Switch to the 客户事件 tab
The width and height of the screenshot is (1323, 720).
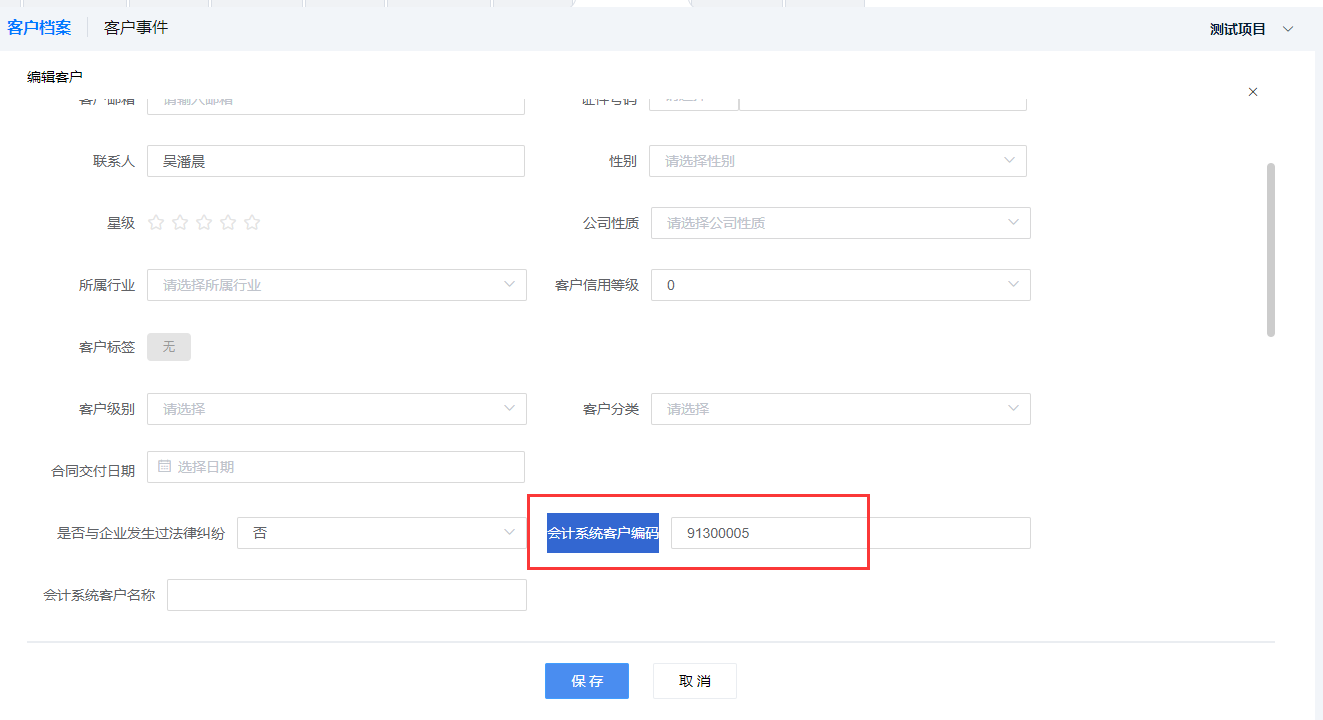click(136, 28)
